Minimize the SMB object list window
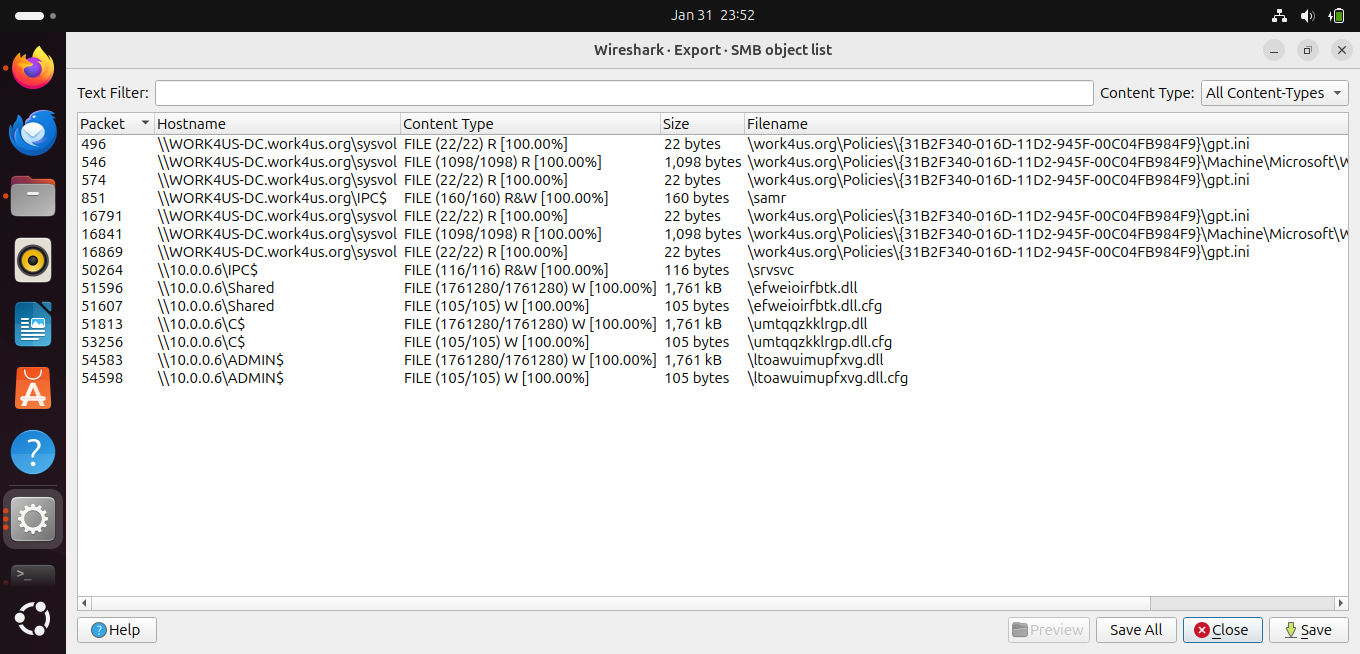The image size is (1360, 654). coord(1273,50)
